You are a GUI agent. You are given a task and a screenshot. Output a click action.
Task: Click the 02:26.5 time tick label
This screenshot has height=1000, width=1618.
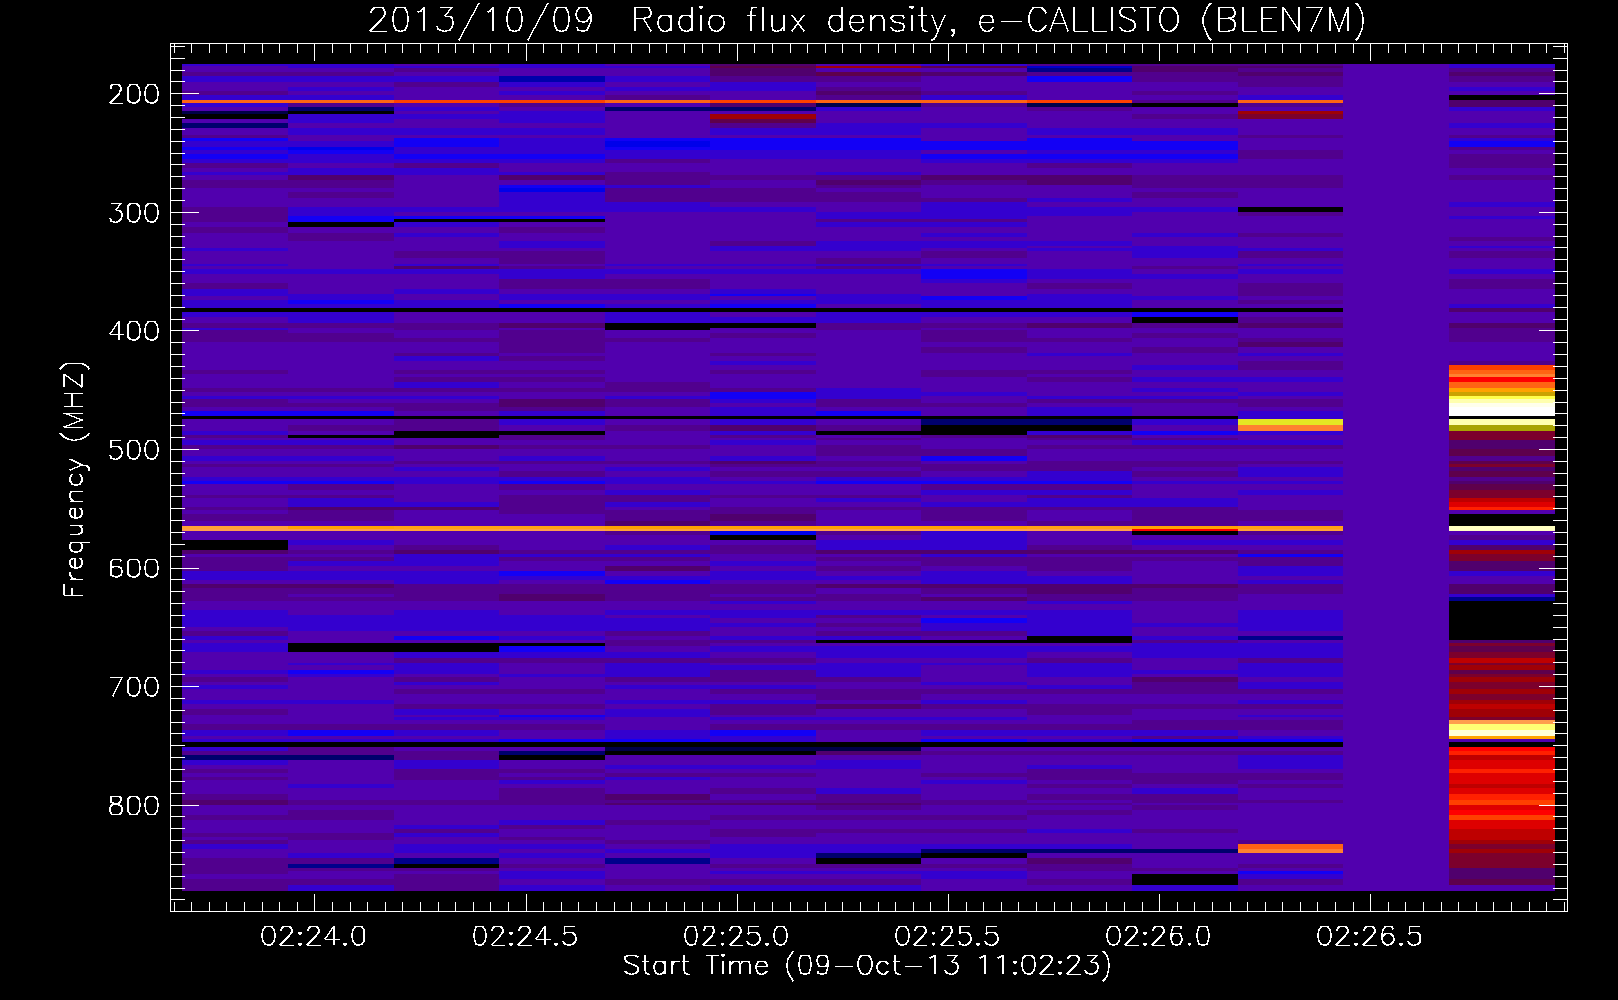point(1369,937)
